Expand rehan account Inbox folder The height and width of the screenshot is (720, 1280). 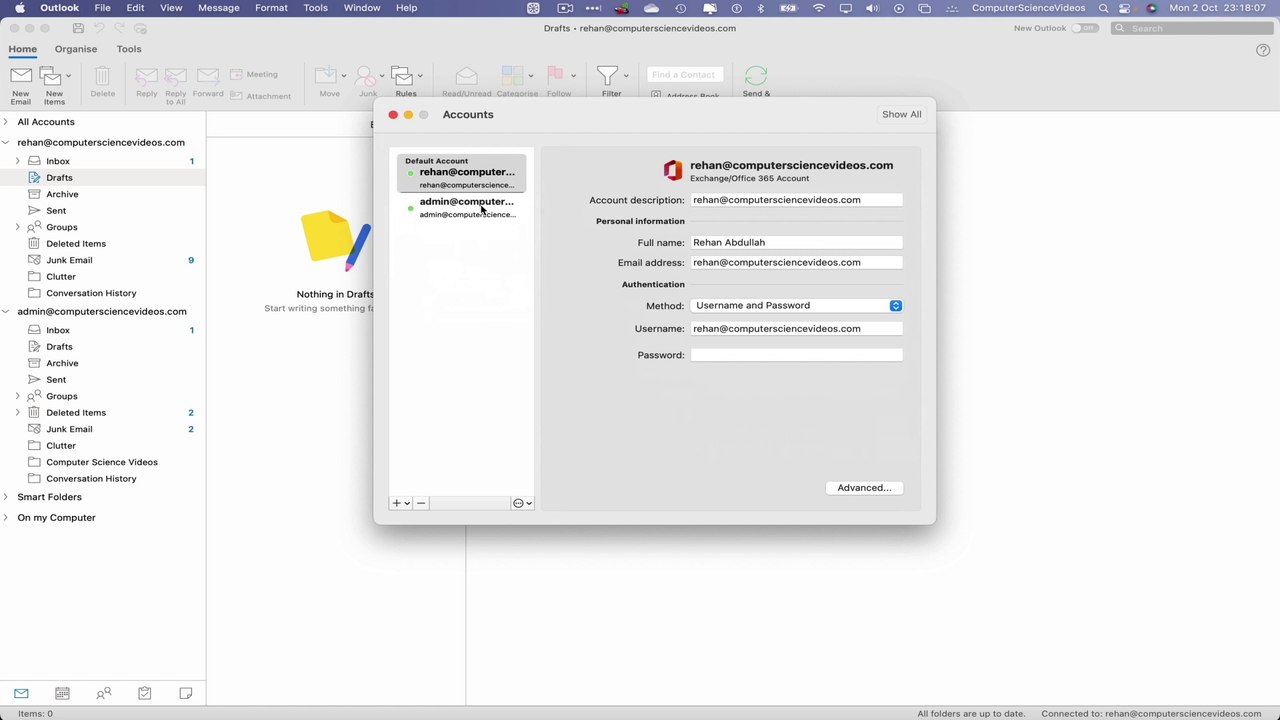pos(18,161)
